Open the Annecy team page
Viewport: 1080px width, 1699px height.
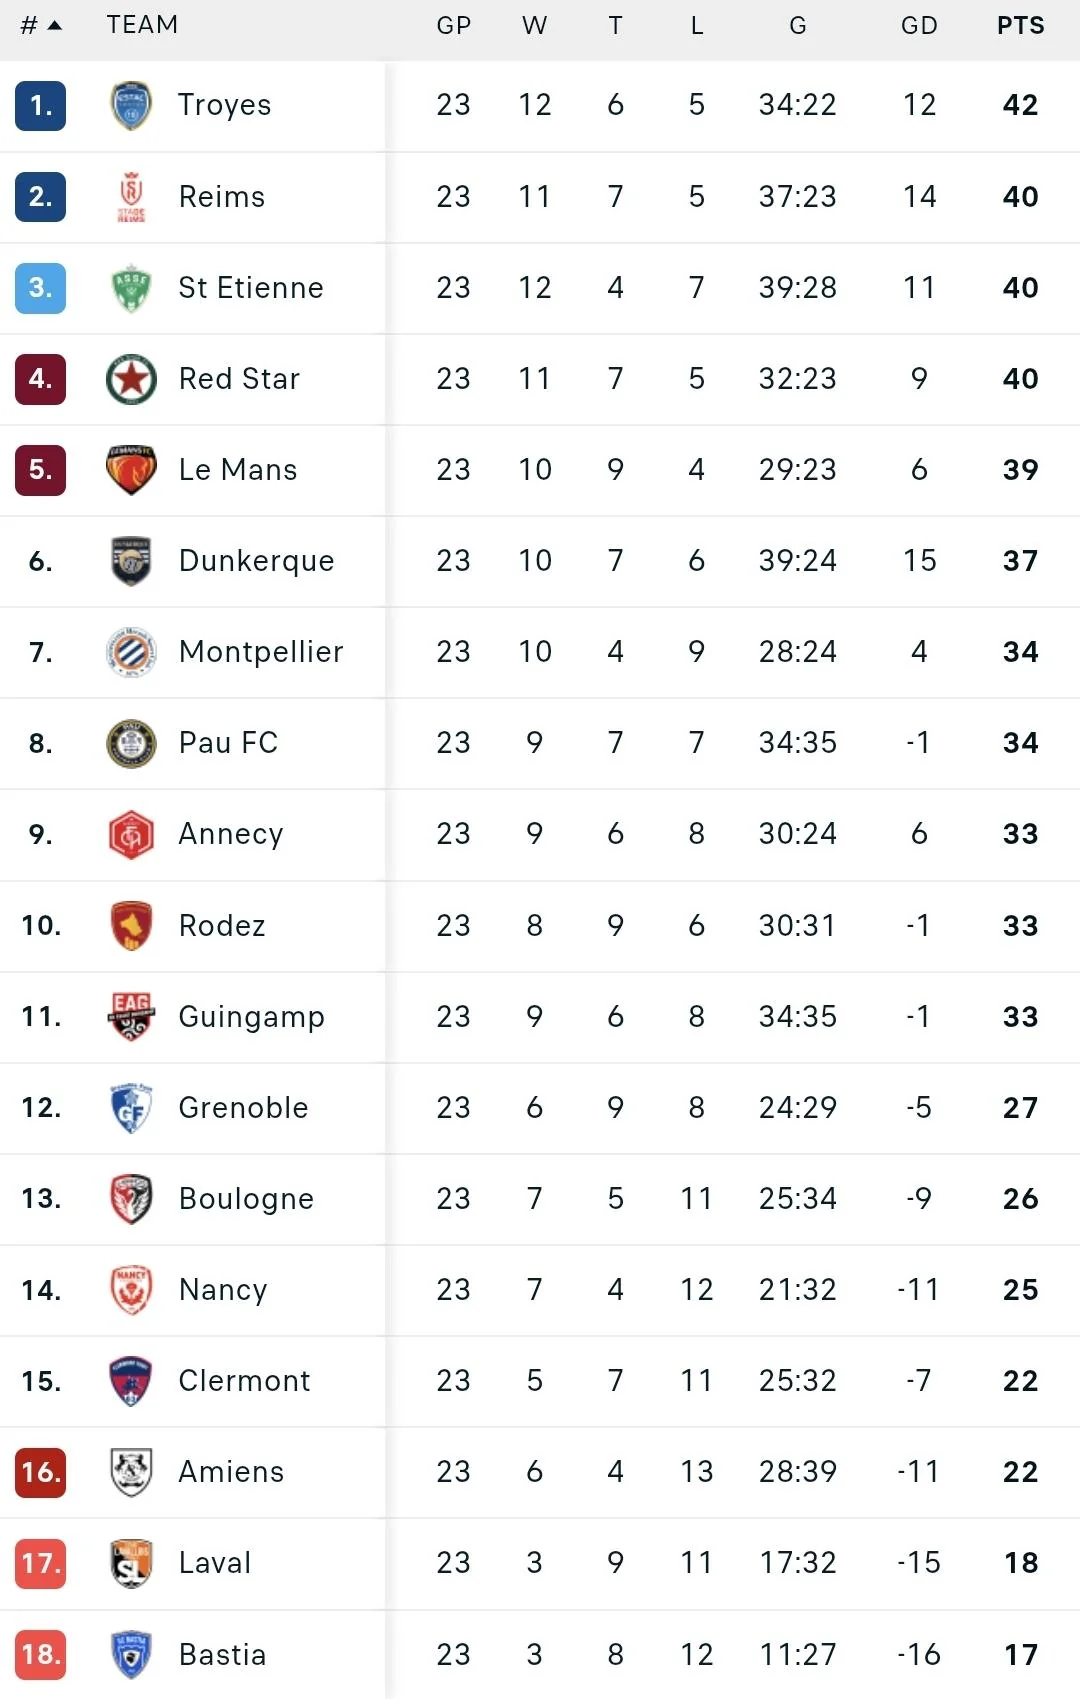pyautogui.click(x=231, y=834)
